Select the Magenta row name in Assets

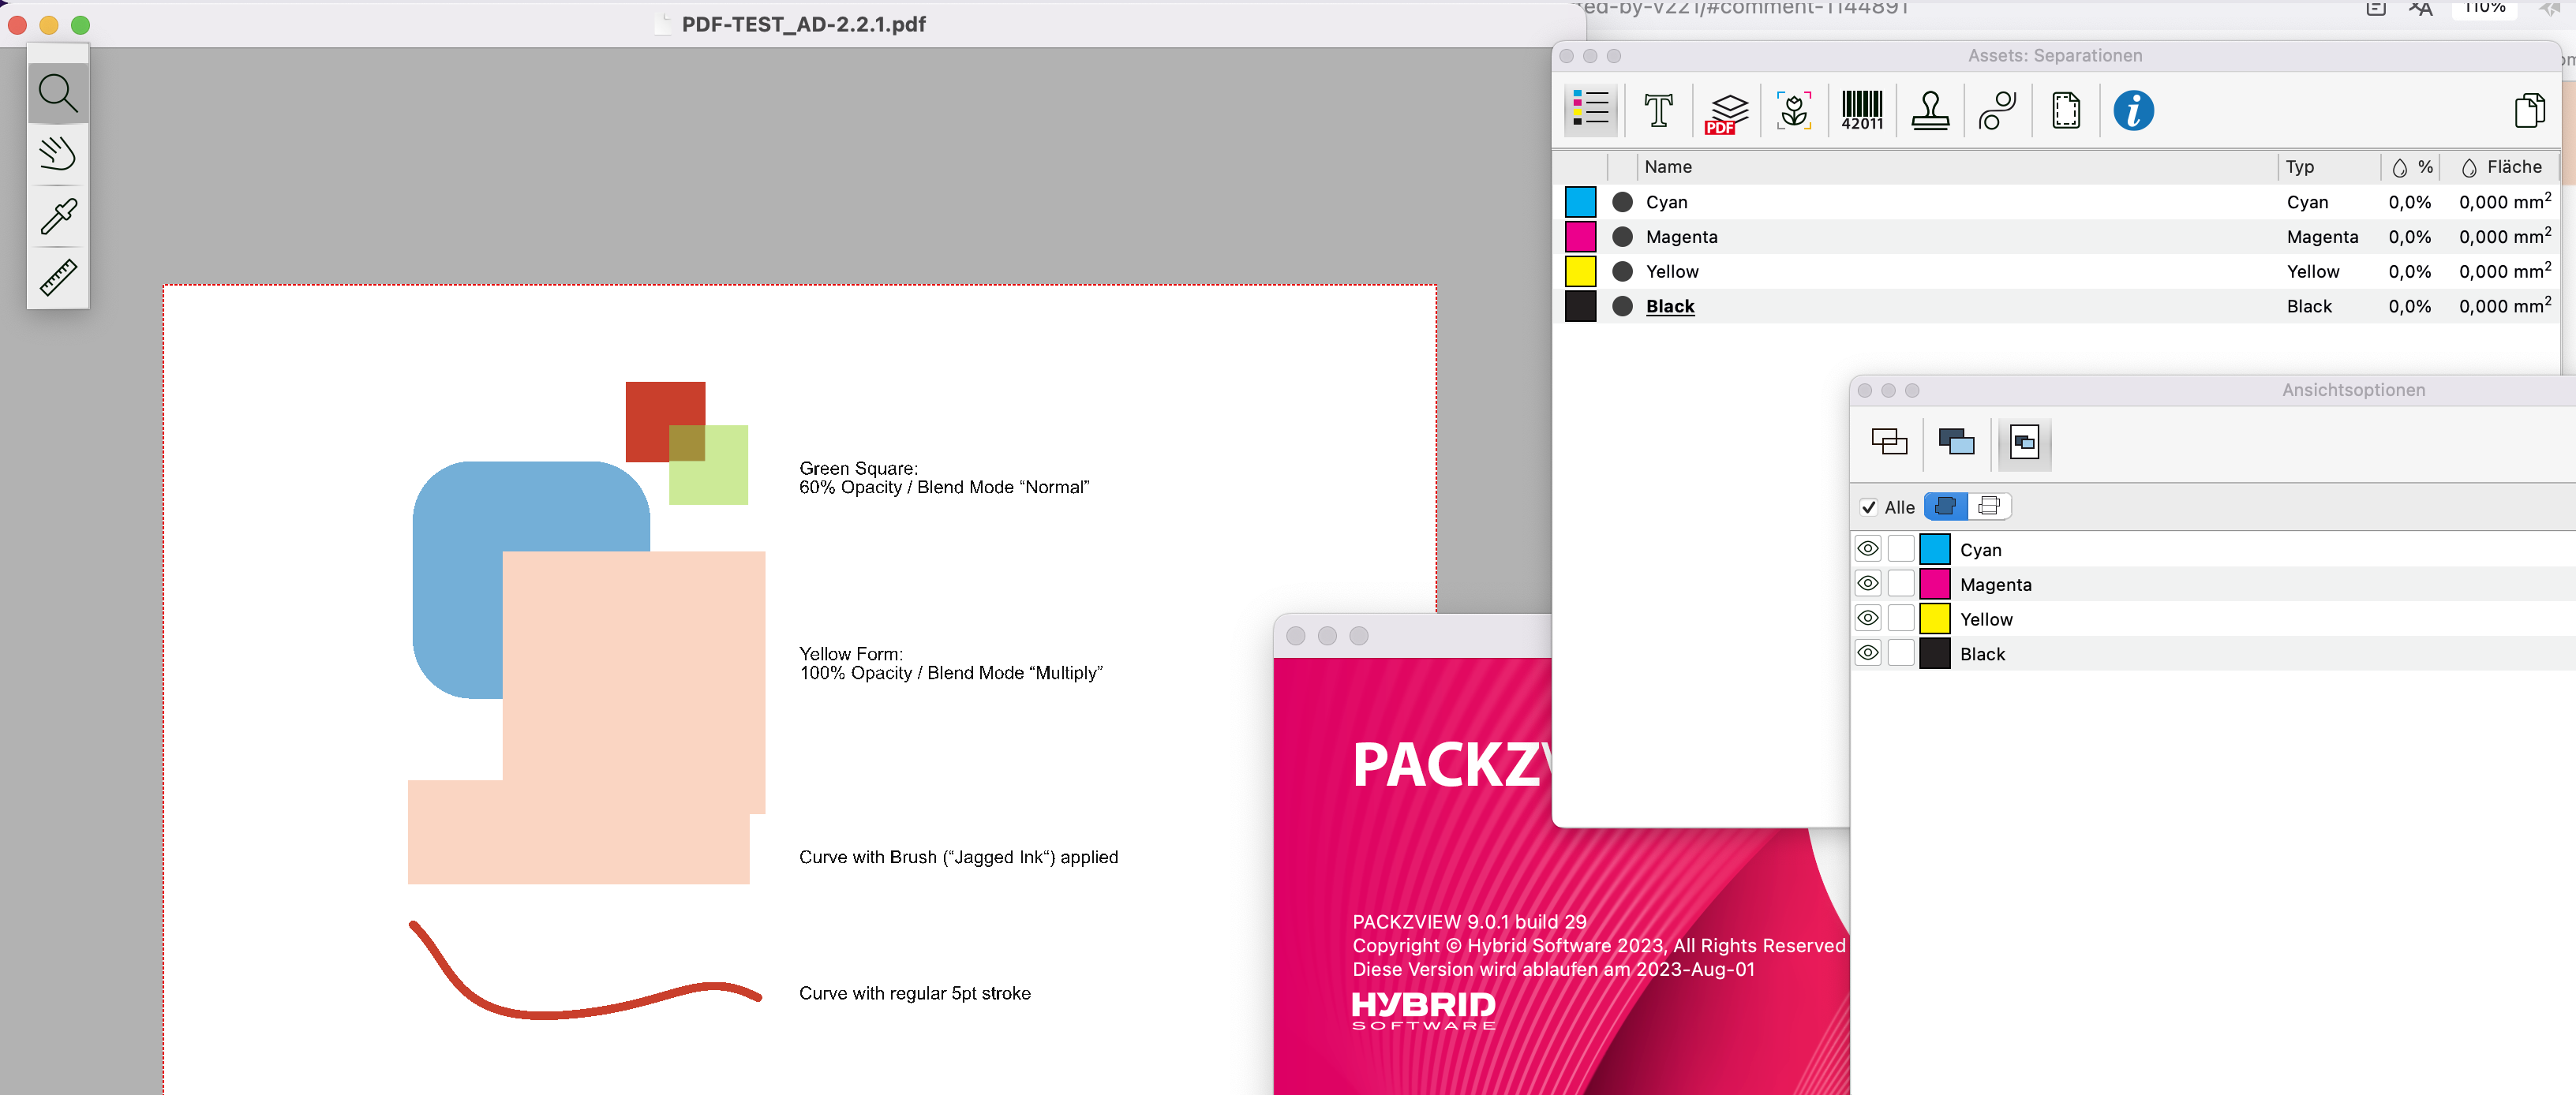click(1681, 237)
